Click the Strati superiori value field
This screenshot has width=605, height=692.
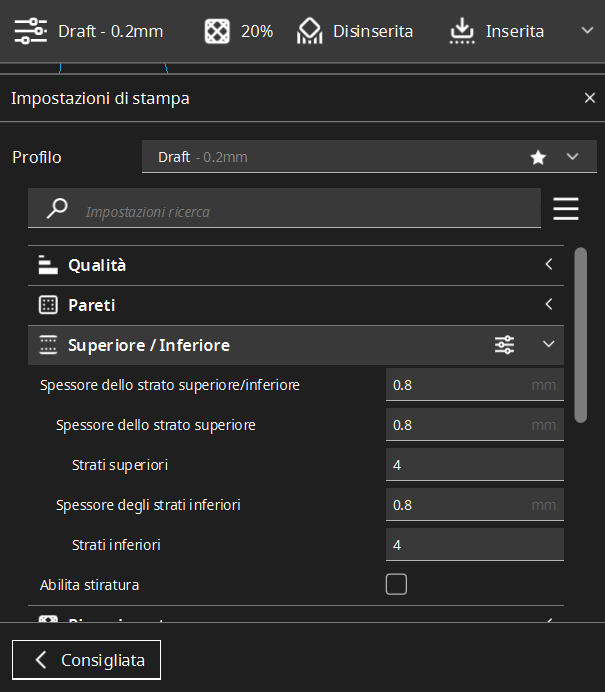(474, 465)
